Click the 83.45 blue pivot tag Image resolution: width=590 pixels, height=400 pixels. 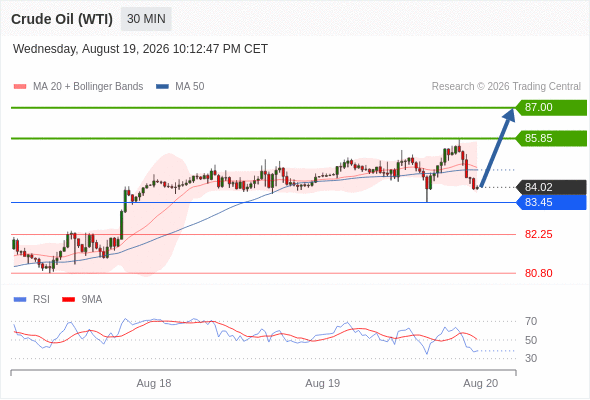pyautogui.click(x=551, y=202)
